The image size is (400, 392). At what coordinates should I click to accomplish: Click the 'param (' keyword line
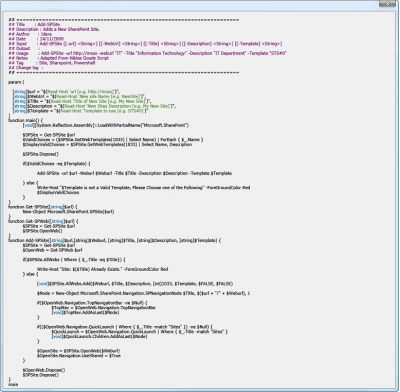(16, 82)
